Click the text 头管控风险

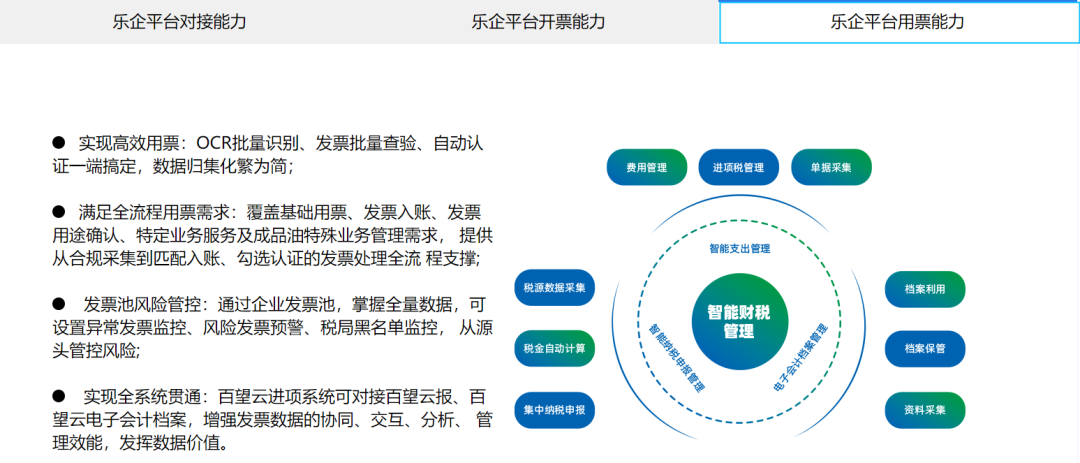pyautogui.click(x=97, y=350)
